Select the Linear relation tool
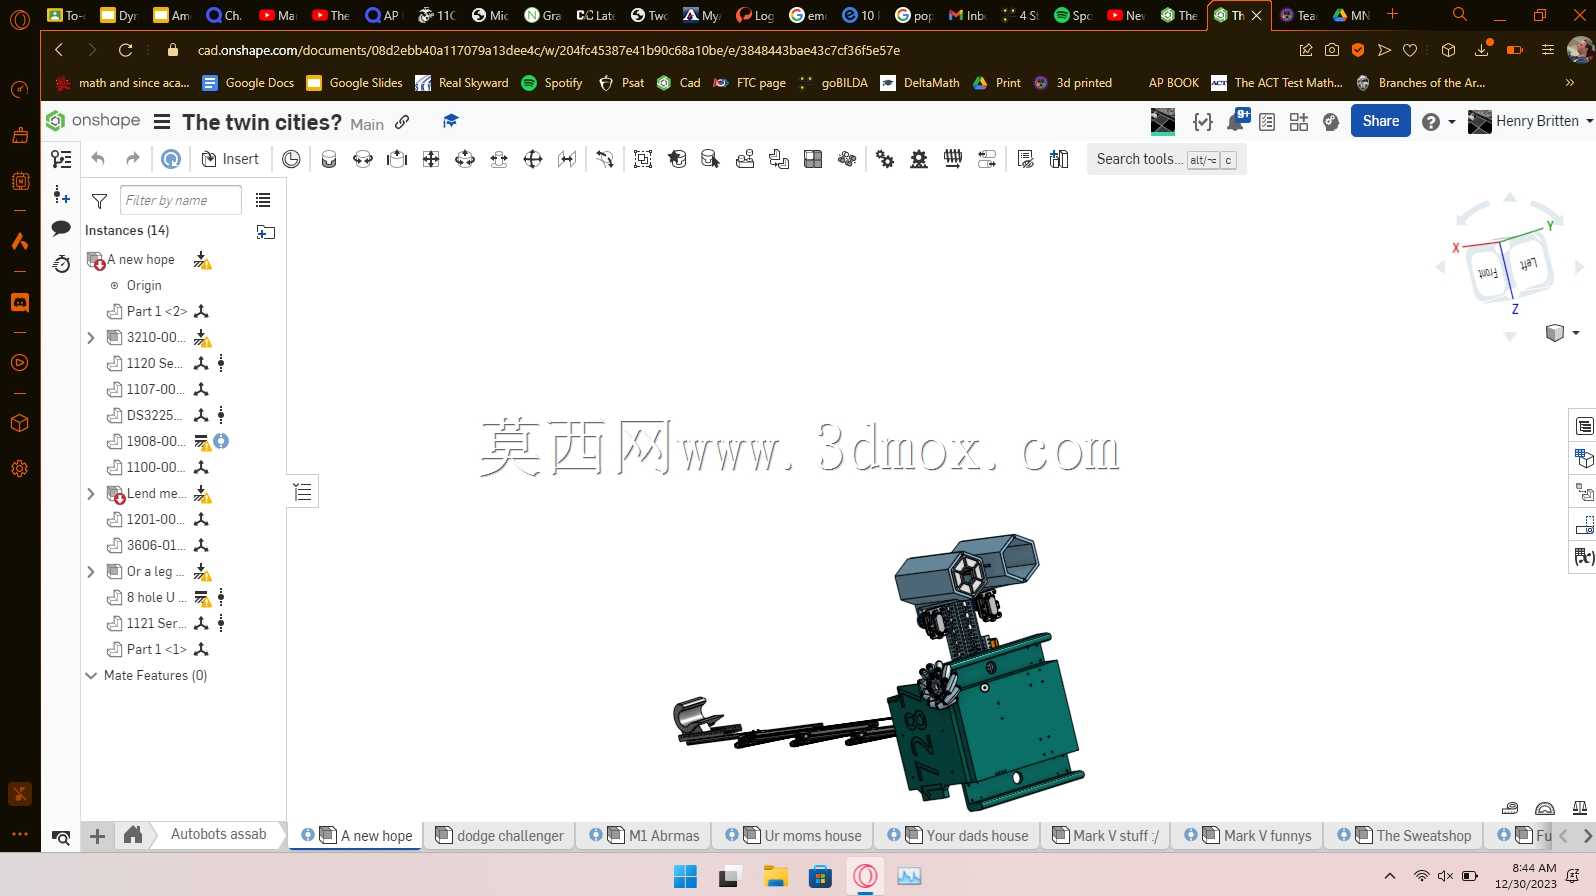Screen dimensions: 1596x896 [987, 159]
